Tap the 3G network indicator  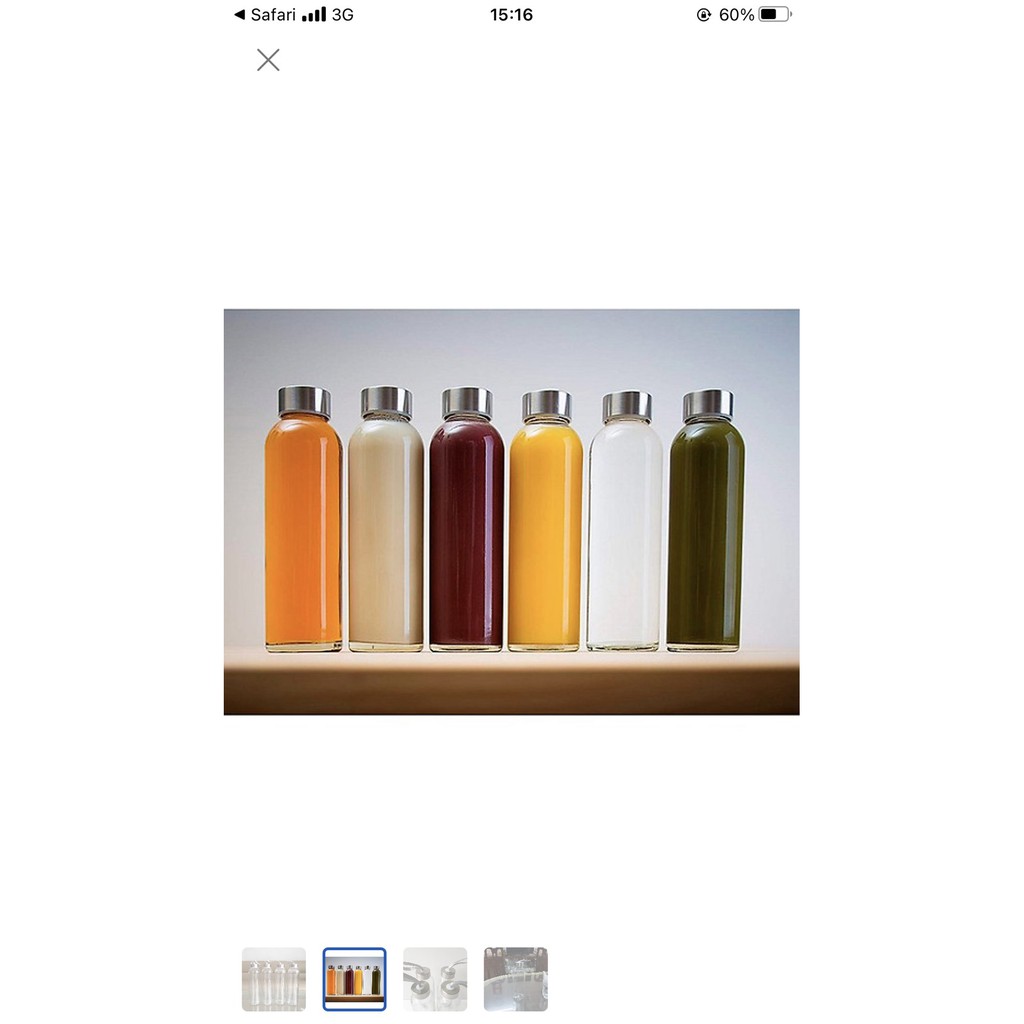(x=342, y=14)
